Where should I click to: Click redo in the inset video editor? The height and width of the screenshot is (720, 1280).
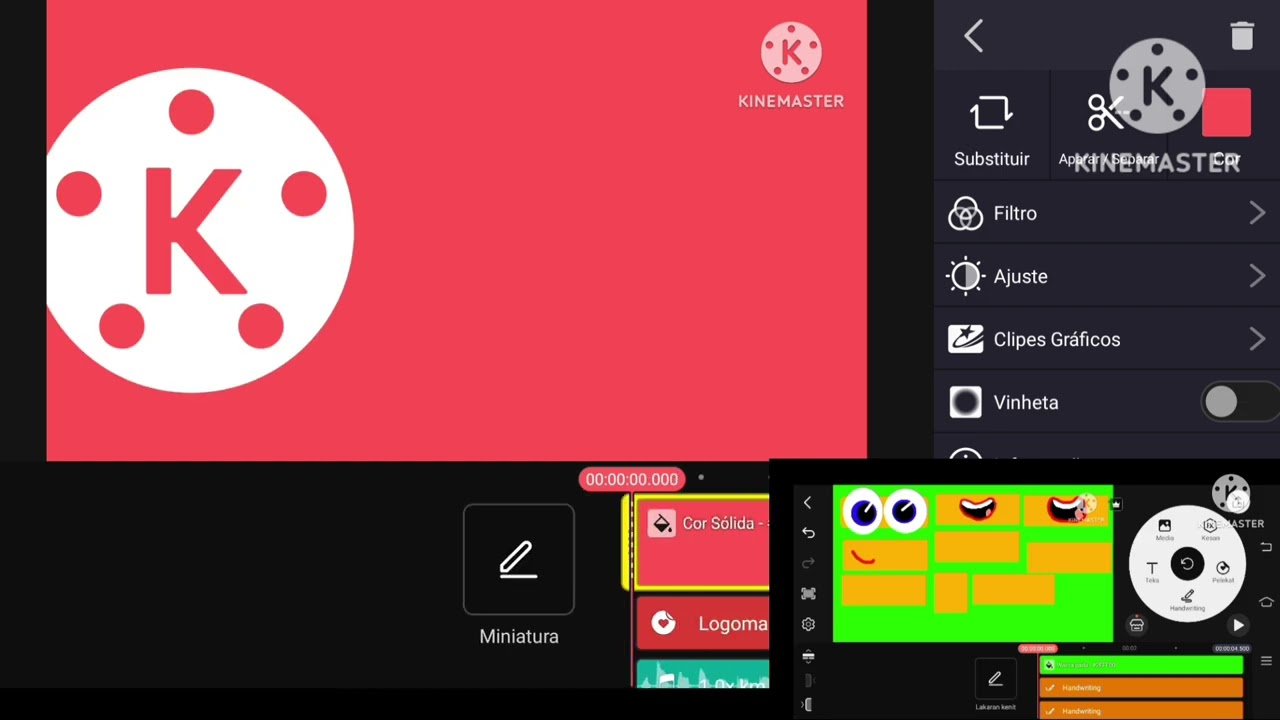[808, 563]
